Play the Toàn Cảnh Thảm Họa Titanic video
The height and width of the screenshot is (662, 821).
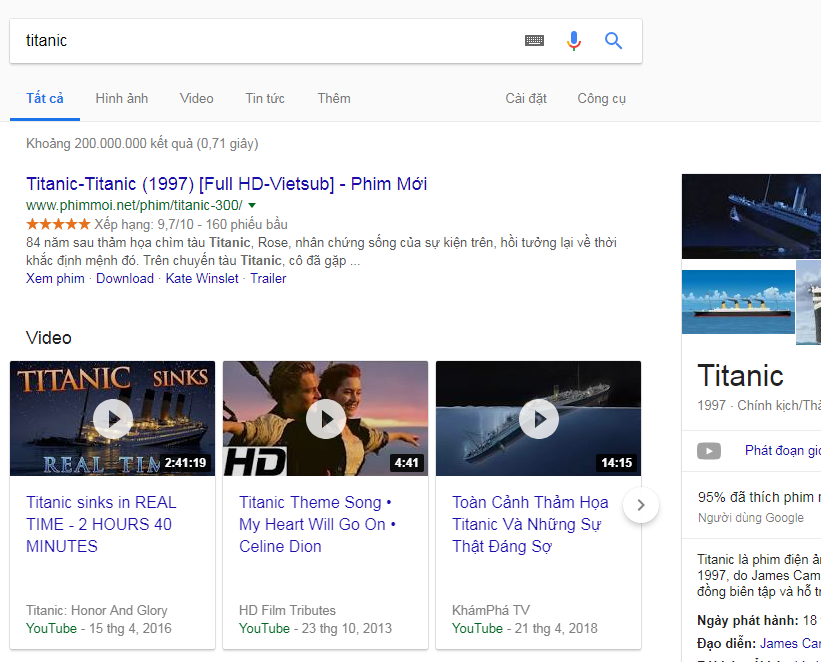pyautogui.click(x=538, y=418)
